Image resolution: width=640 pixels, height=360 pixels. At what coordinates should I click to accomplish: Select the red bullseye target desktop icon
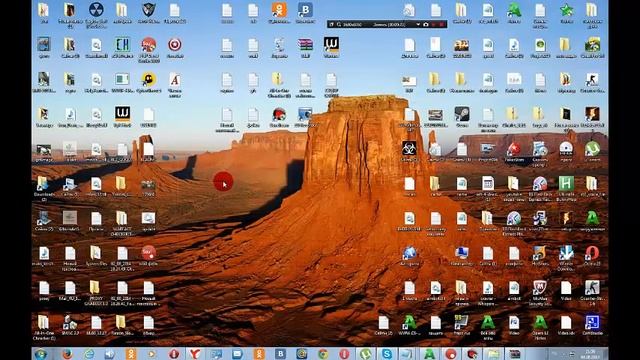click(174, 44)
